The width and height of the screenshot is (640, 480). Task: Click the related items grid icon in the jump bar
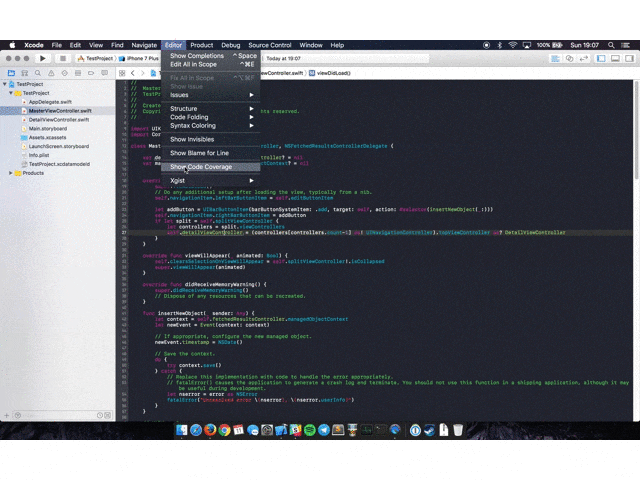[122, 73]
